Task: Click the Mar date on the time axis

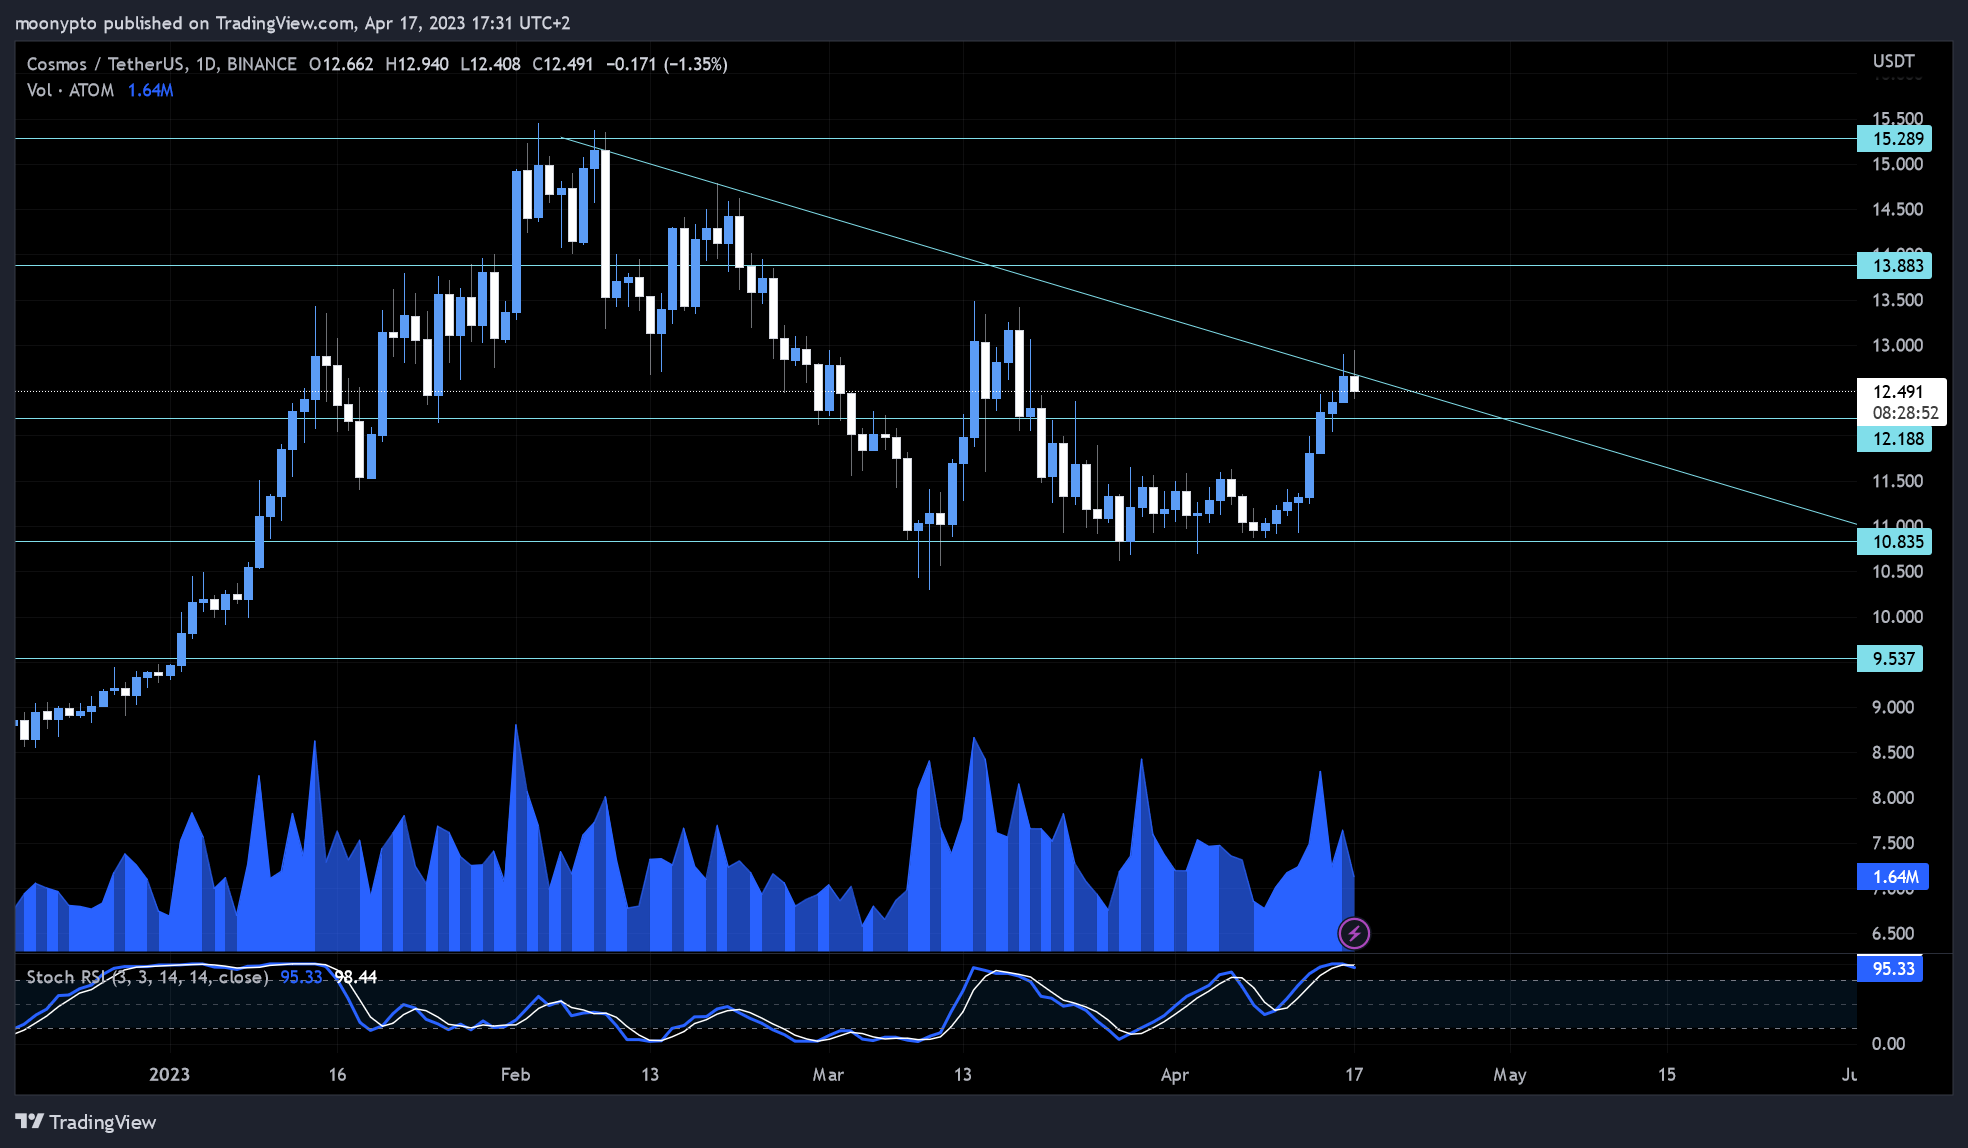Action: [x=828, y=1075]
